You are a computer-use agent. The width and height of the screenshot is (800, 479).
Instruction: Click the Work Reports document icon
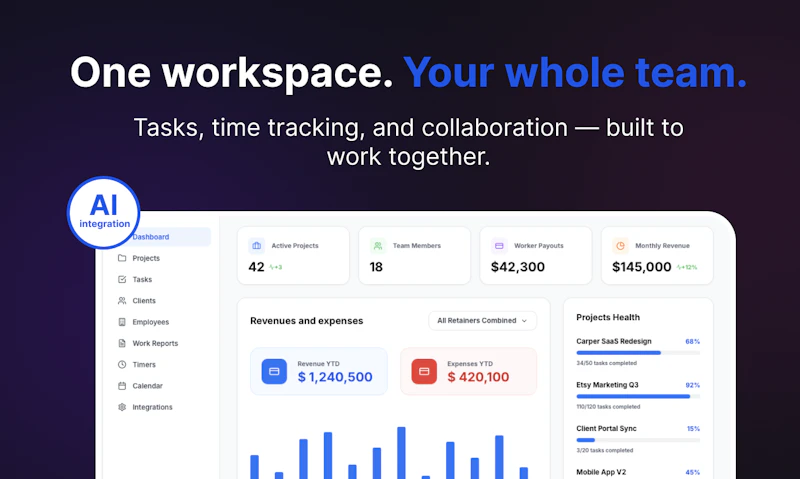122,344
